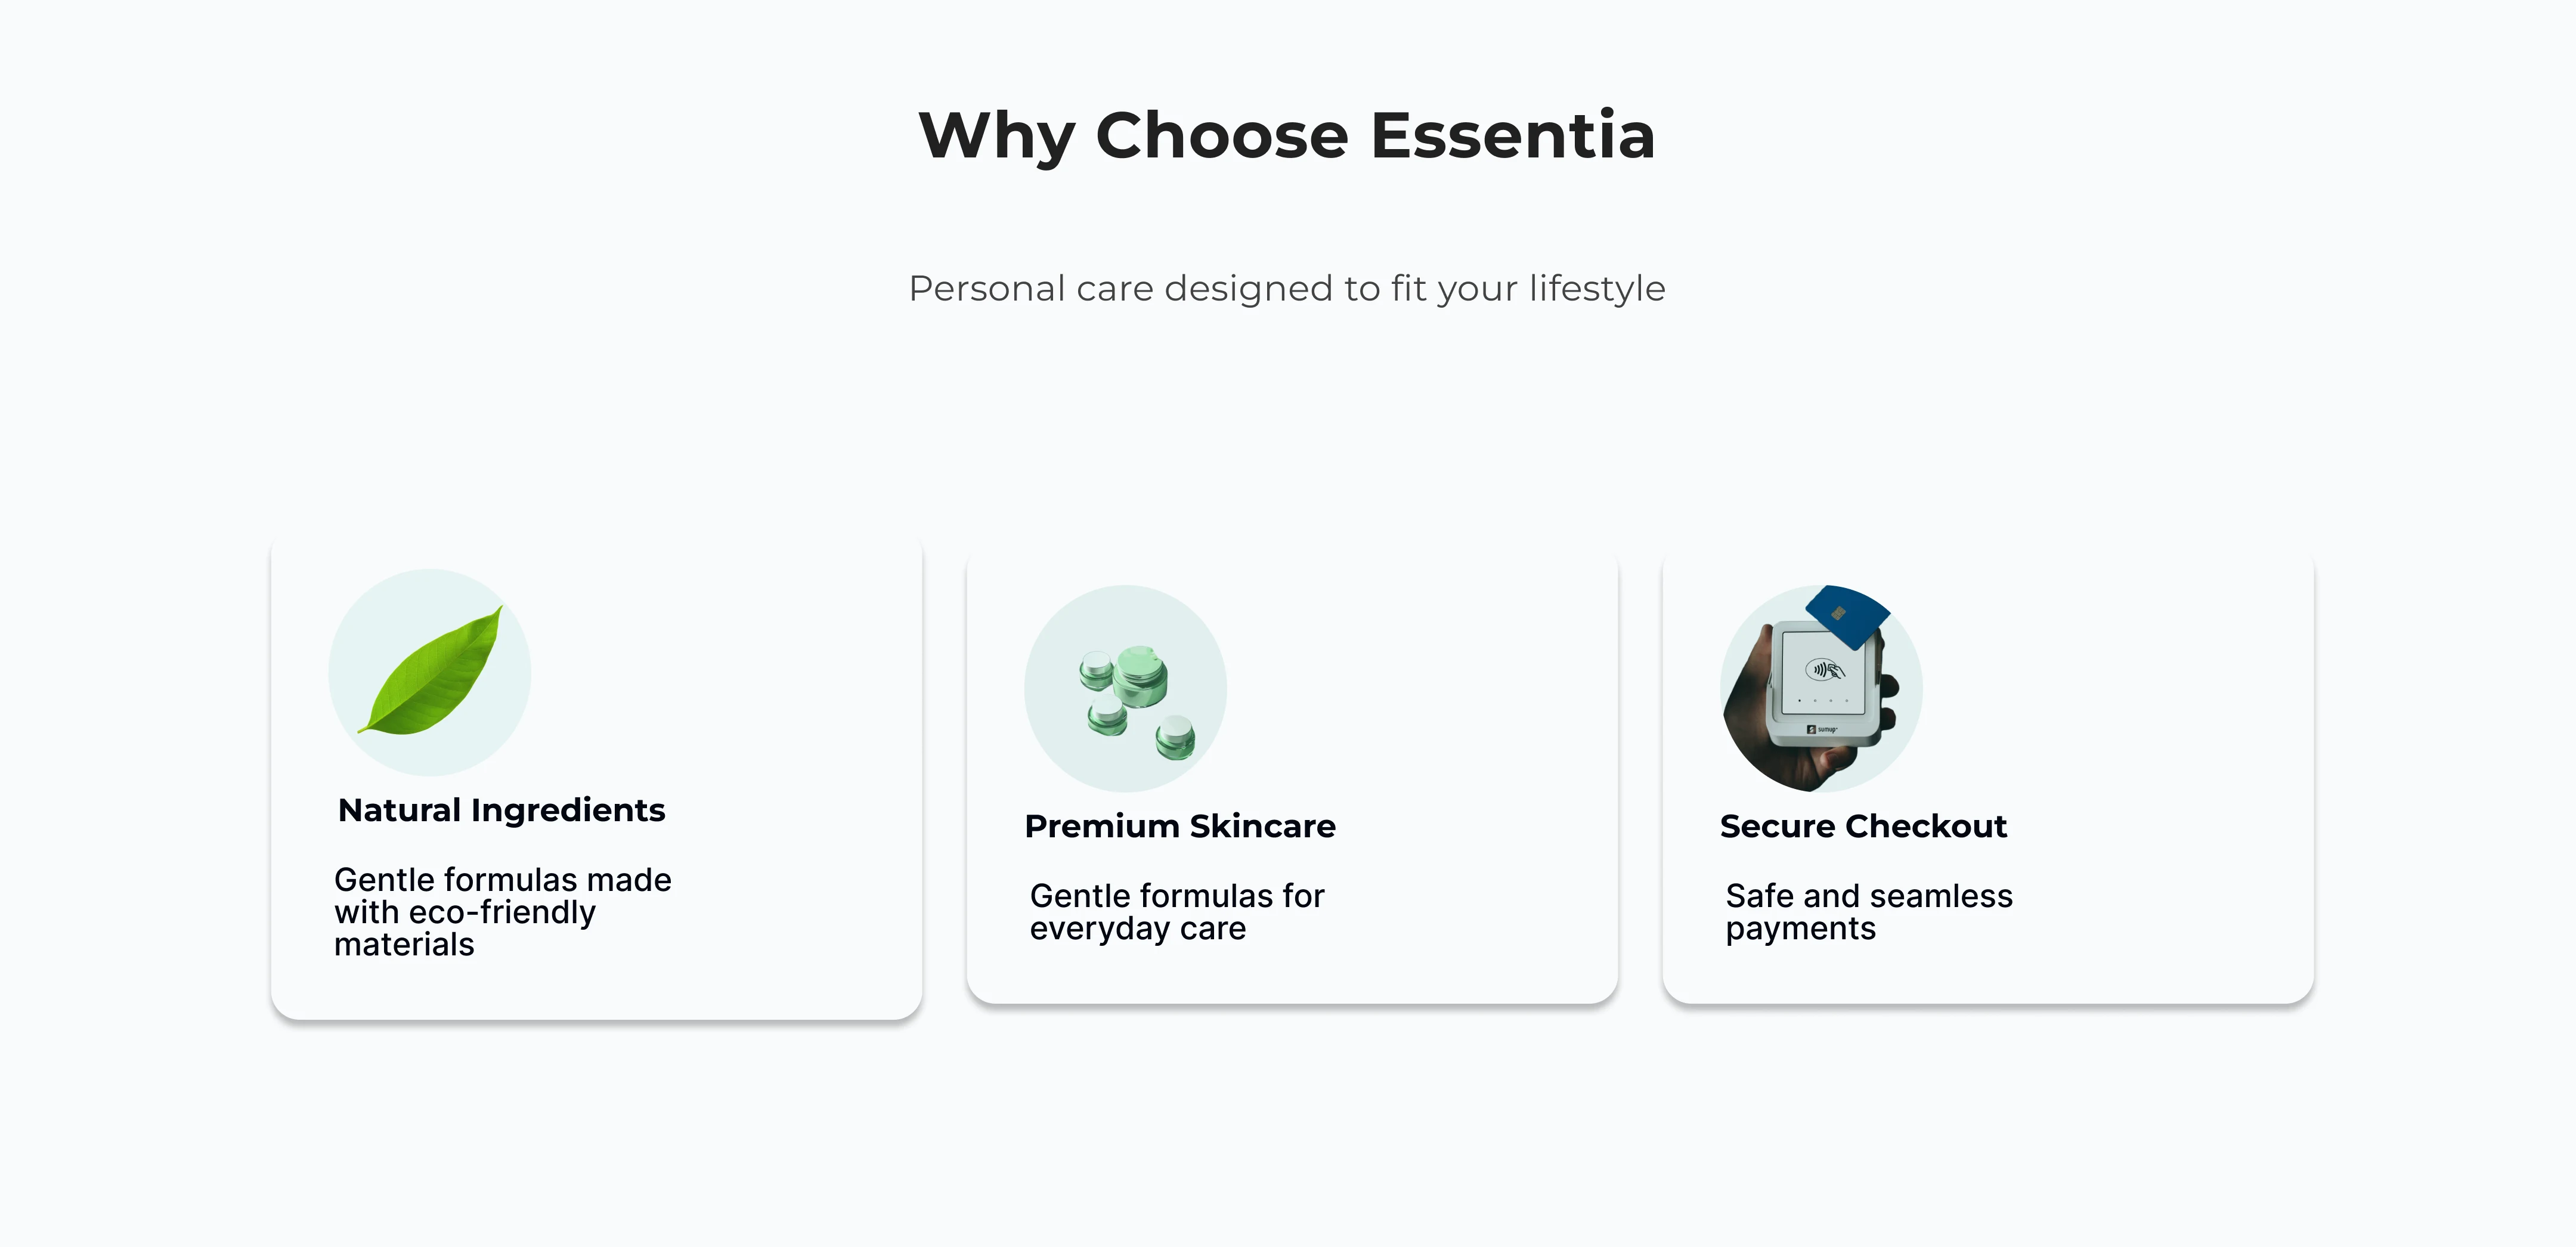Click the blue credit card chip

(x=1838, y=613)
